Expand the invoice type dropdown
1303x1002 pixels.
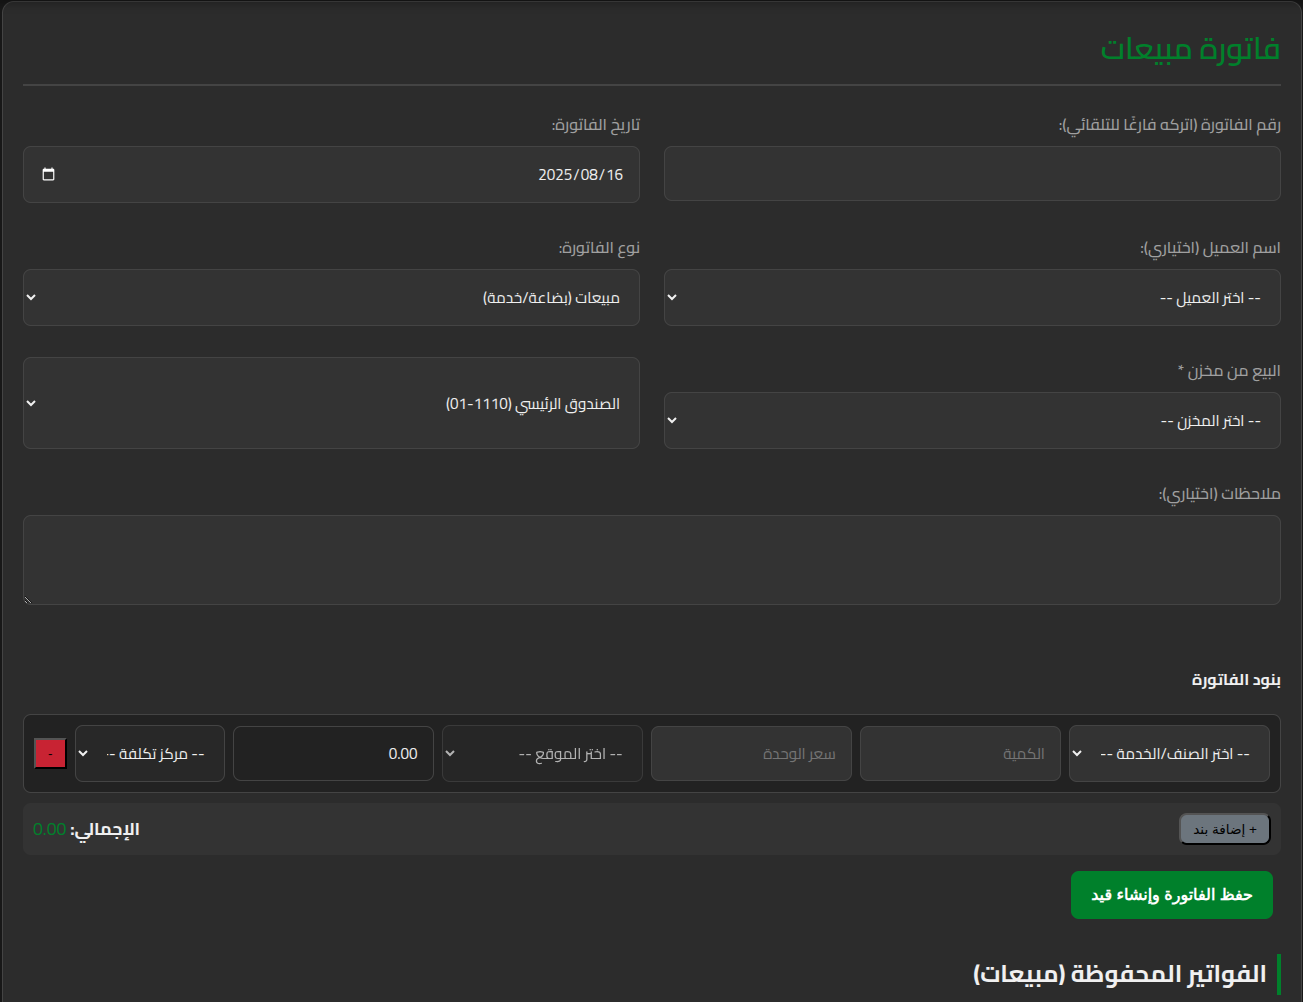click(331, 298)
